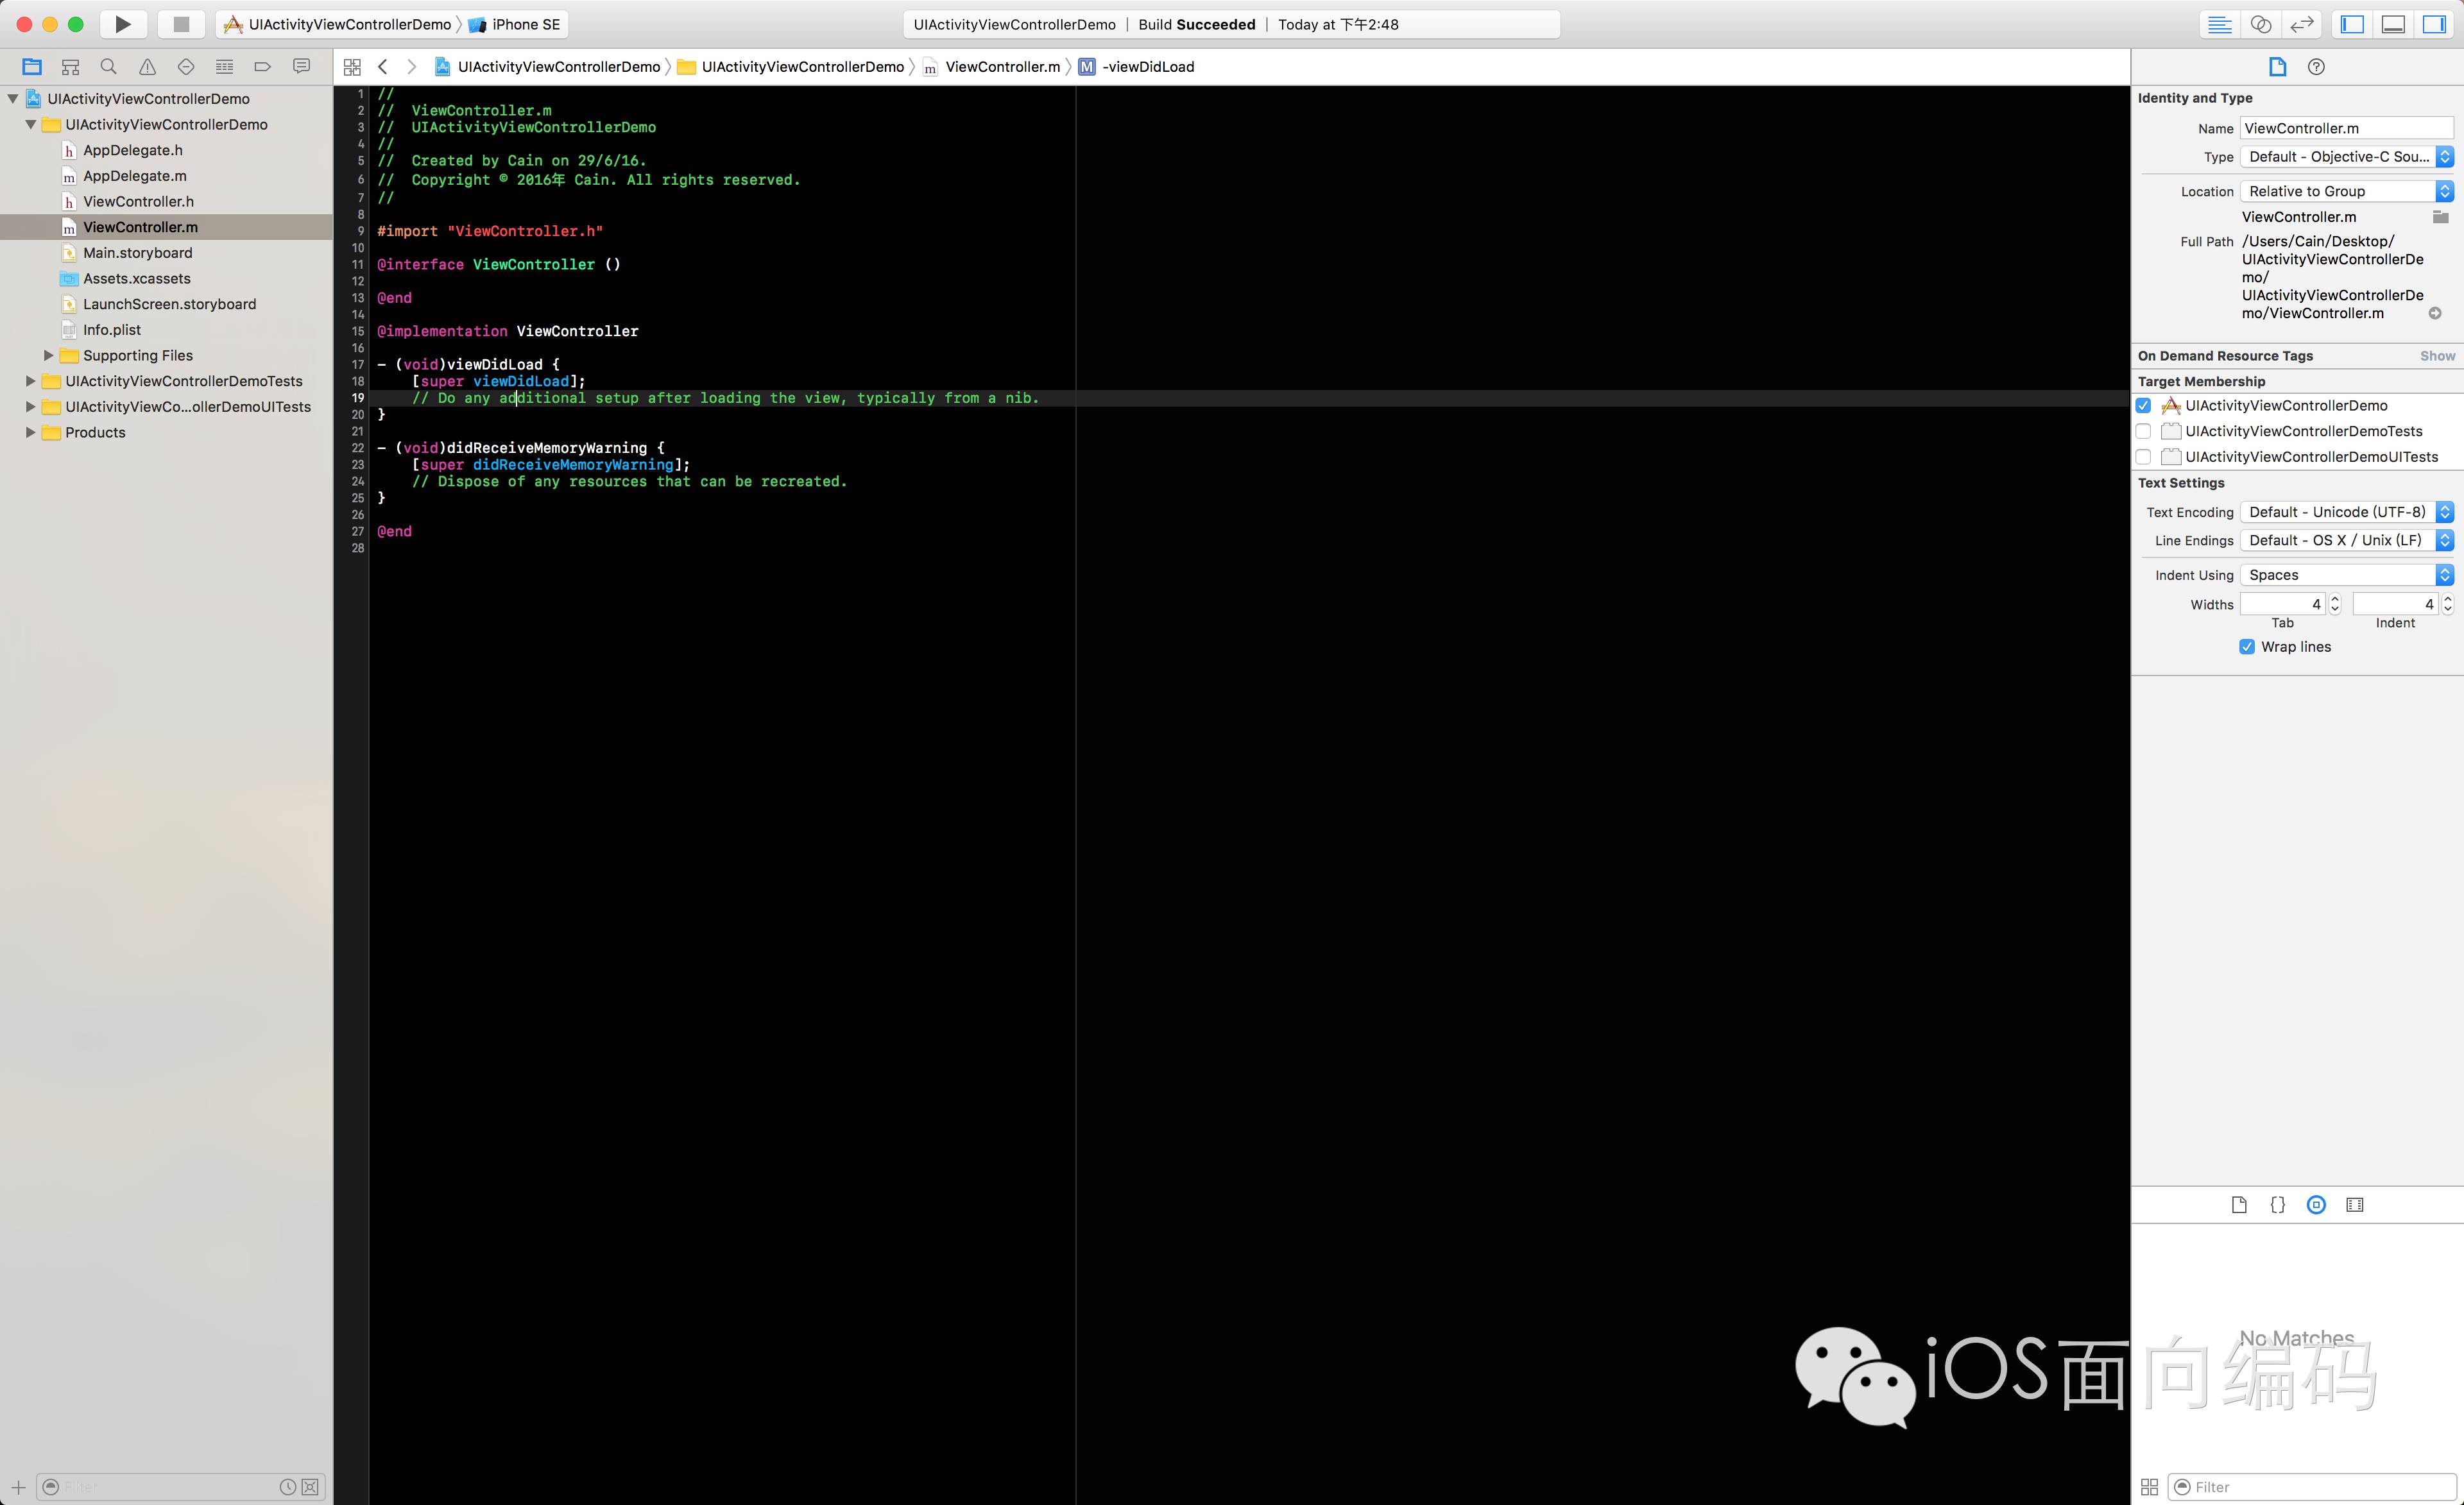
Task: Enable the UIActivityViewControllerDemoTests target membership
Action: click(x=2143, y=431)
